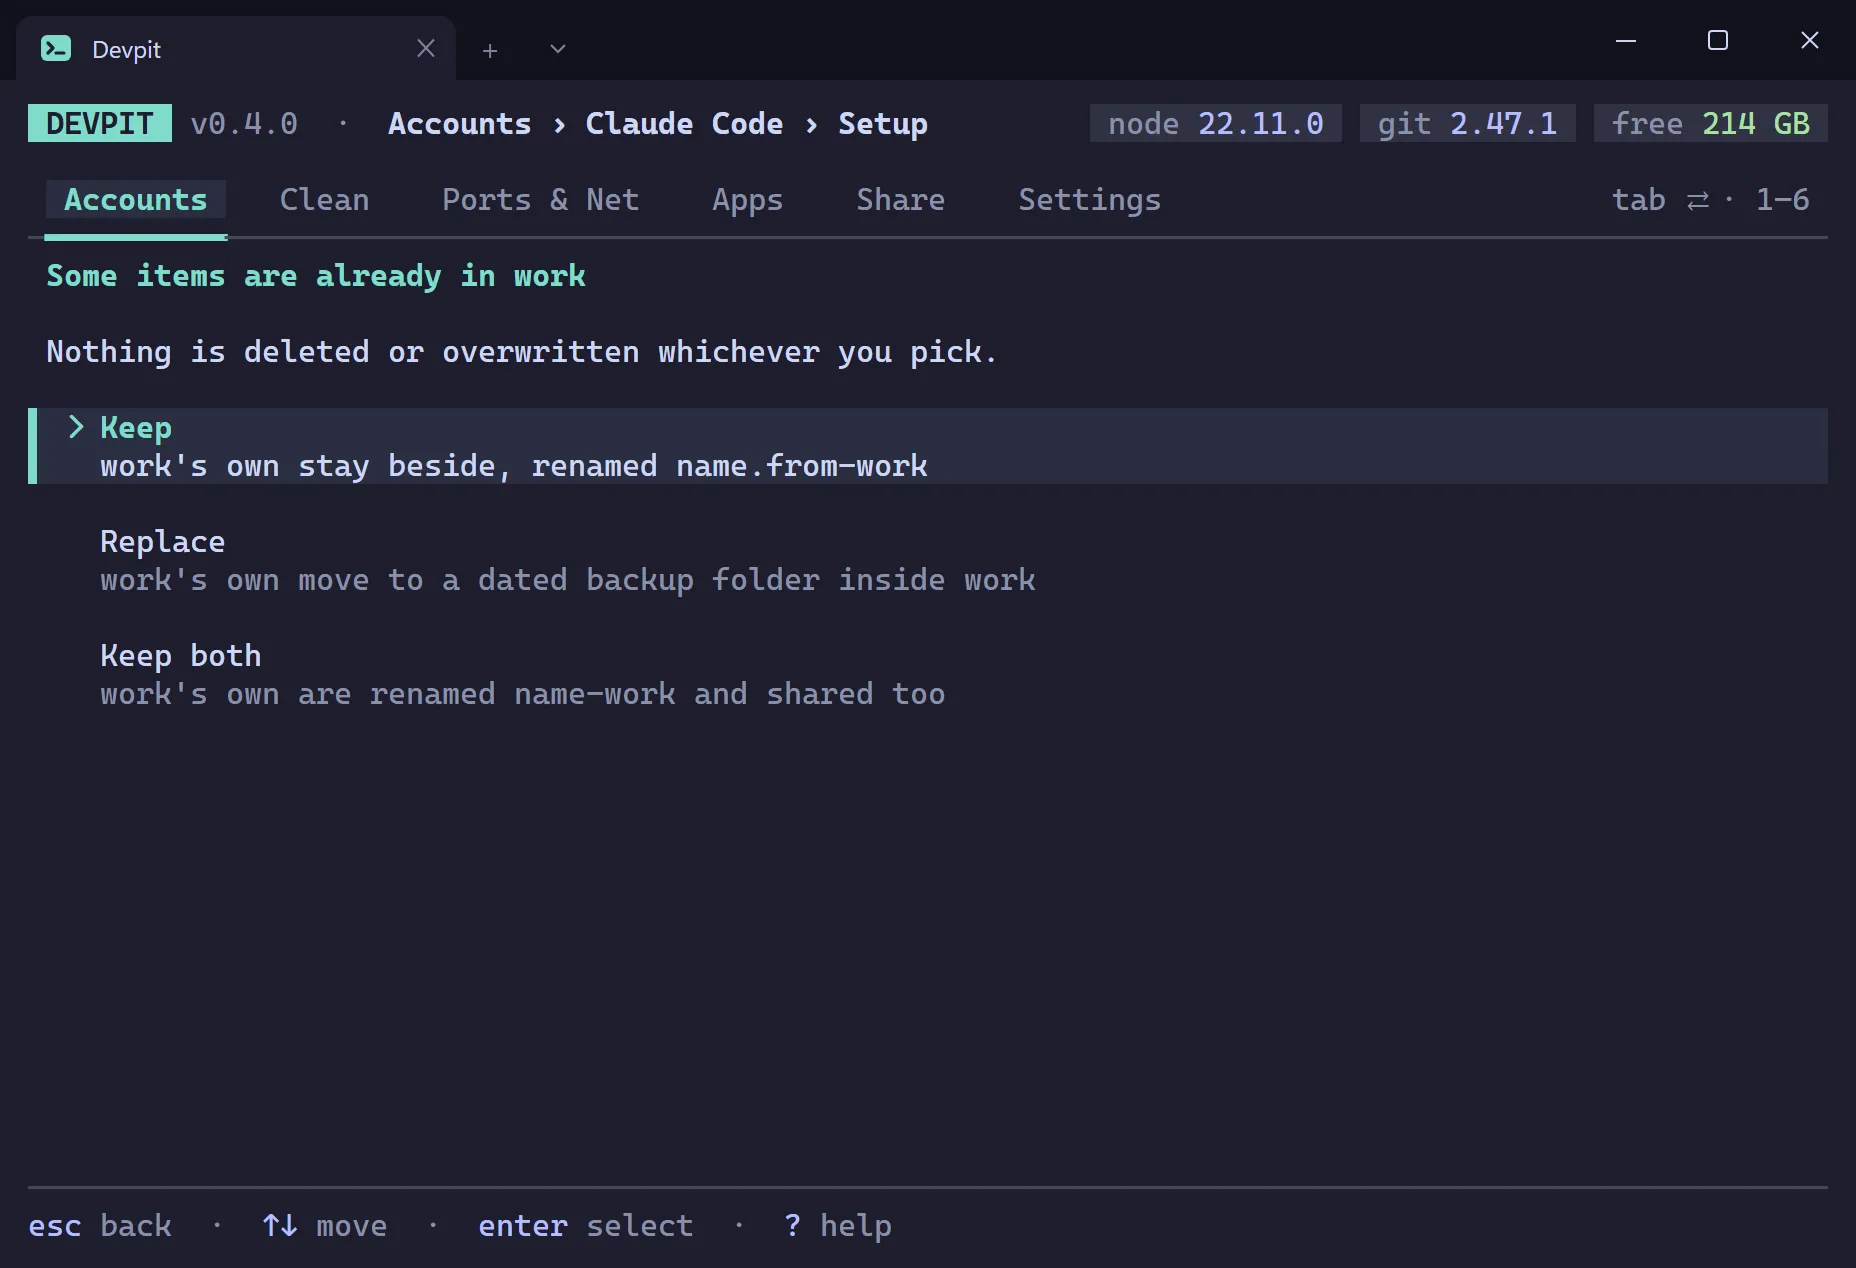This screenshot has height=1268, width=1856.
Task: Click 'renamed name-work and shared too' description
Action: 523,694
